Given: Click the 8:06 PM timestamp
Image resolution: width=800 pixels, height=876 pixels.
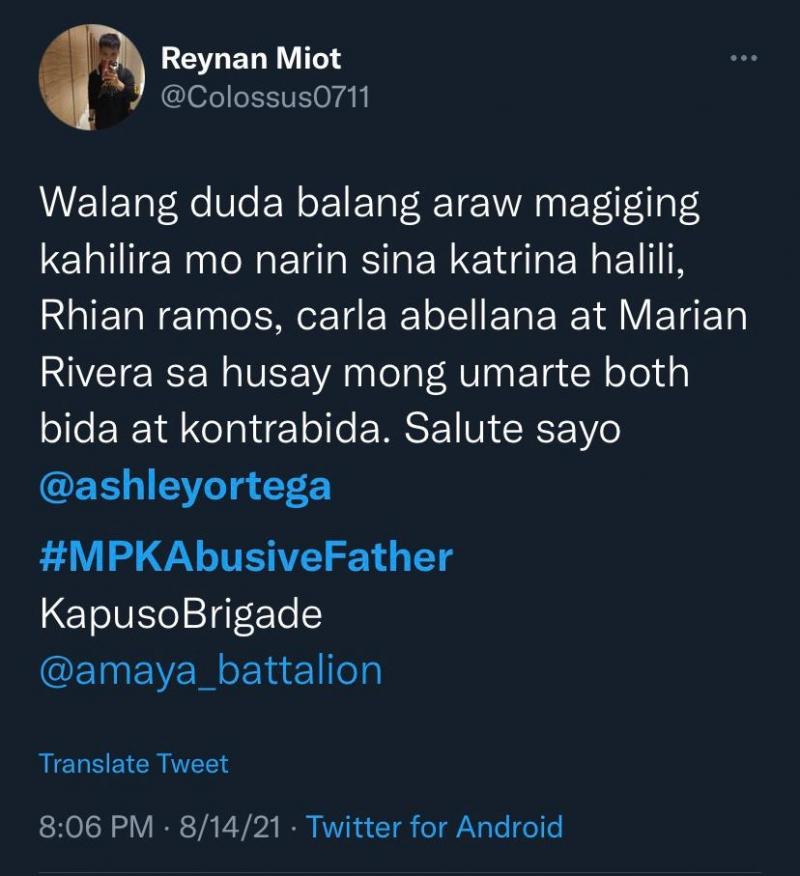Looking at the screenshot, I should pos(96,827).
